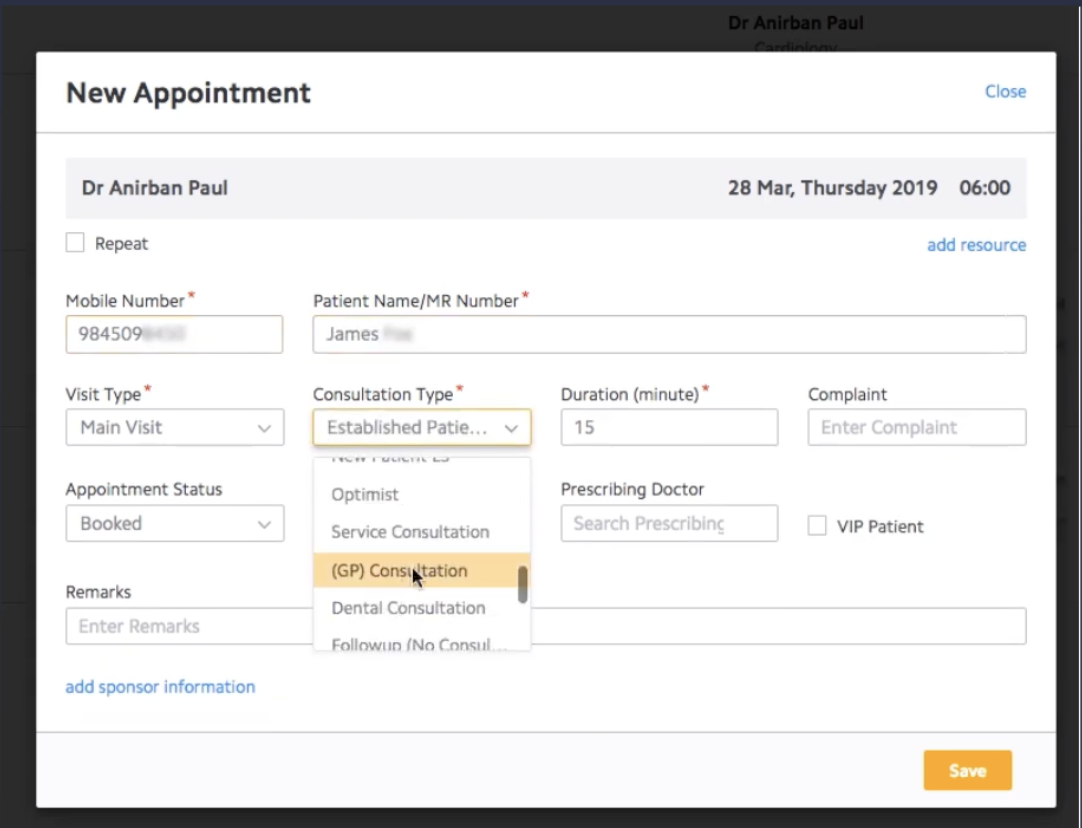
Task: Expand the Consultation Type dropdown
Action: click(421, 427)
